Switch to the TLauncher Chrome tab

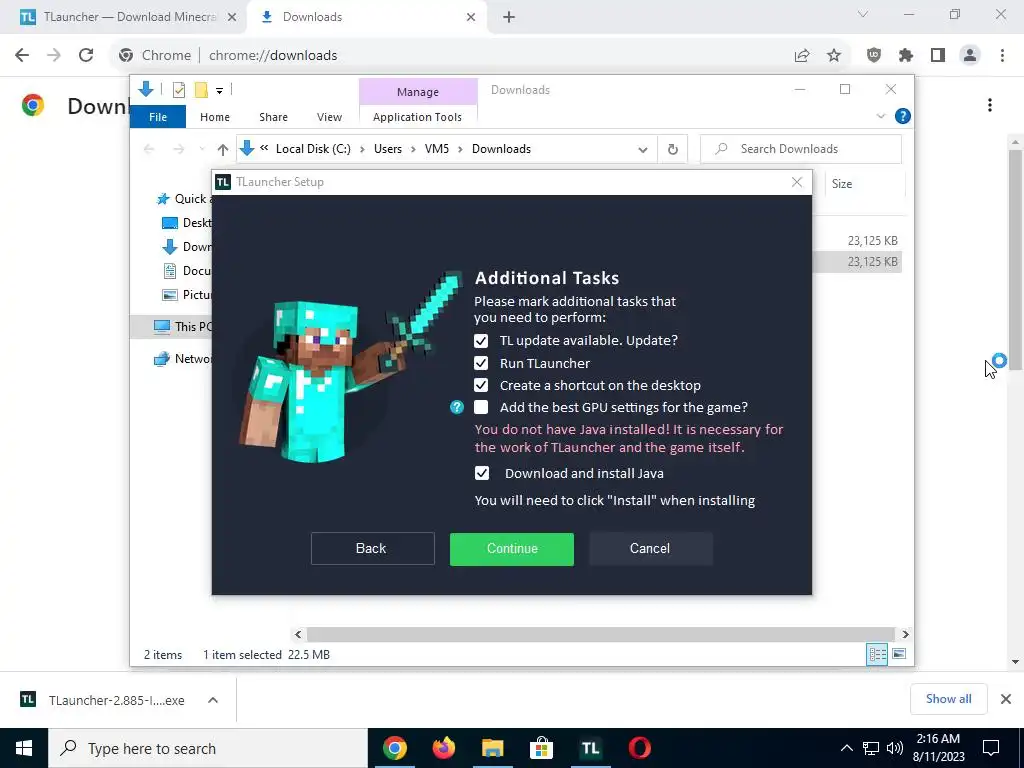[123, 17]
